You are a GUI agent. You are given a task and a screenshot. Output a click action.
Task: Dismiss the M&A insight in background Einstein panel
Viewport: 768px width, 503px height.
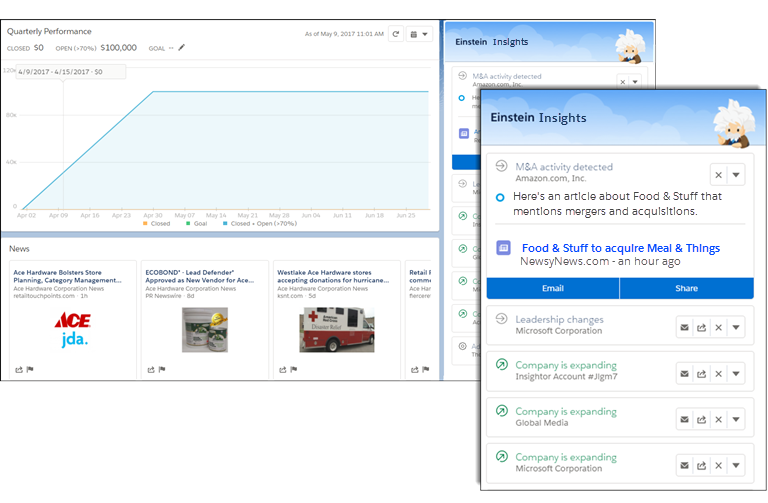[x=623, y=82]
